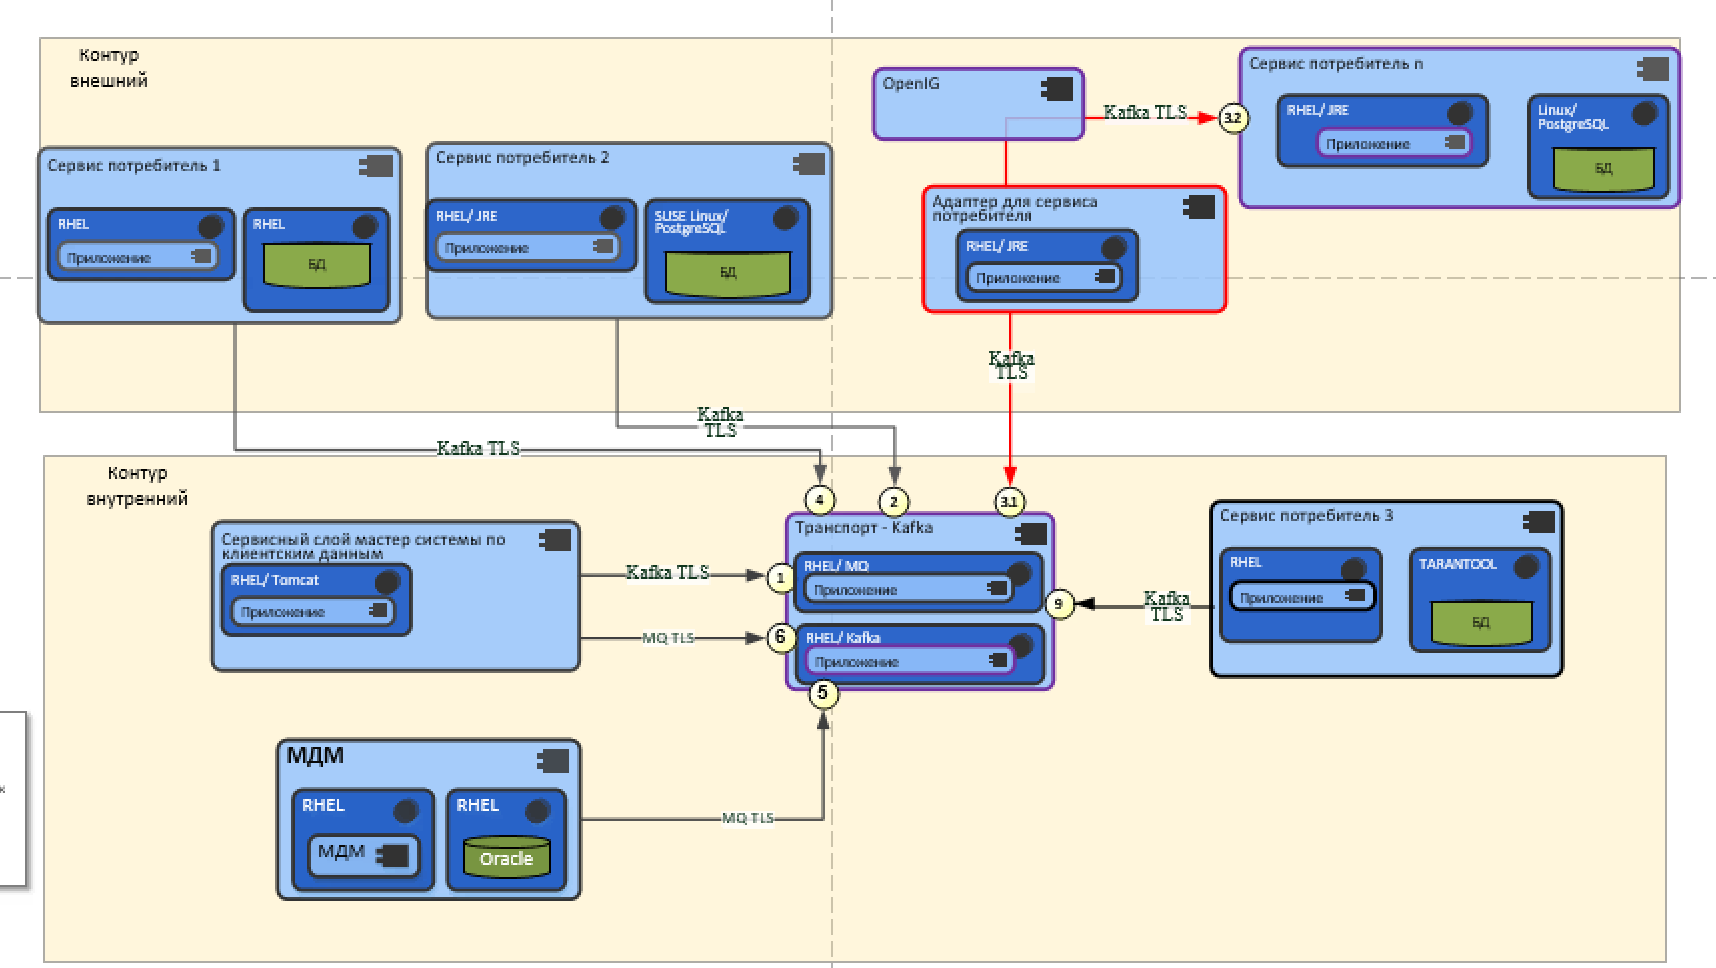This screenshot has height=968, width=1716.
Task: Click the OpenIG component icon
Action: 1056,89
